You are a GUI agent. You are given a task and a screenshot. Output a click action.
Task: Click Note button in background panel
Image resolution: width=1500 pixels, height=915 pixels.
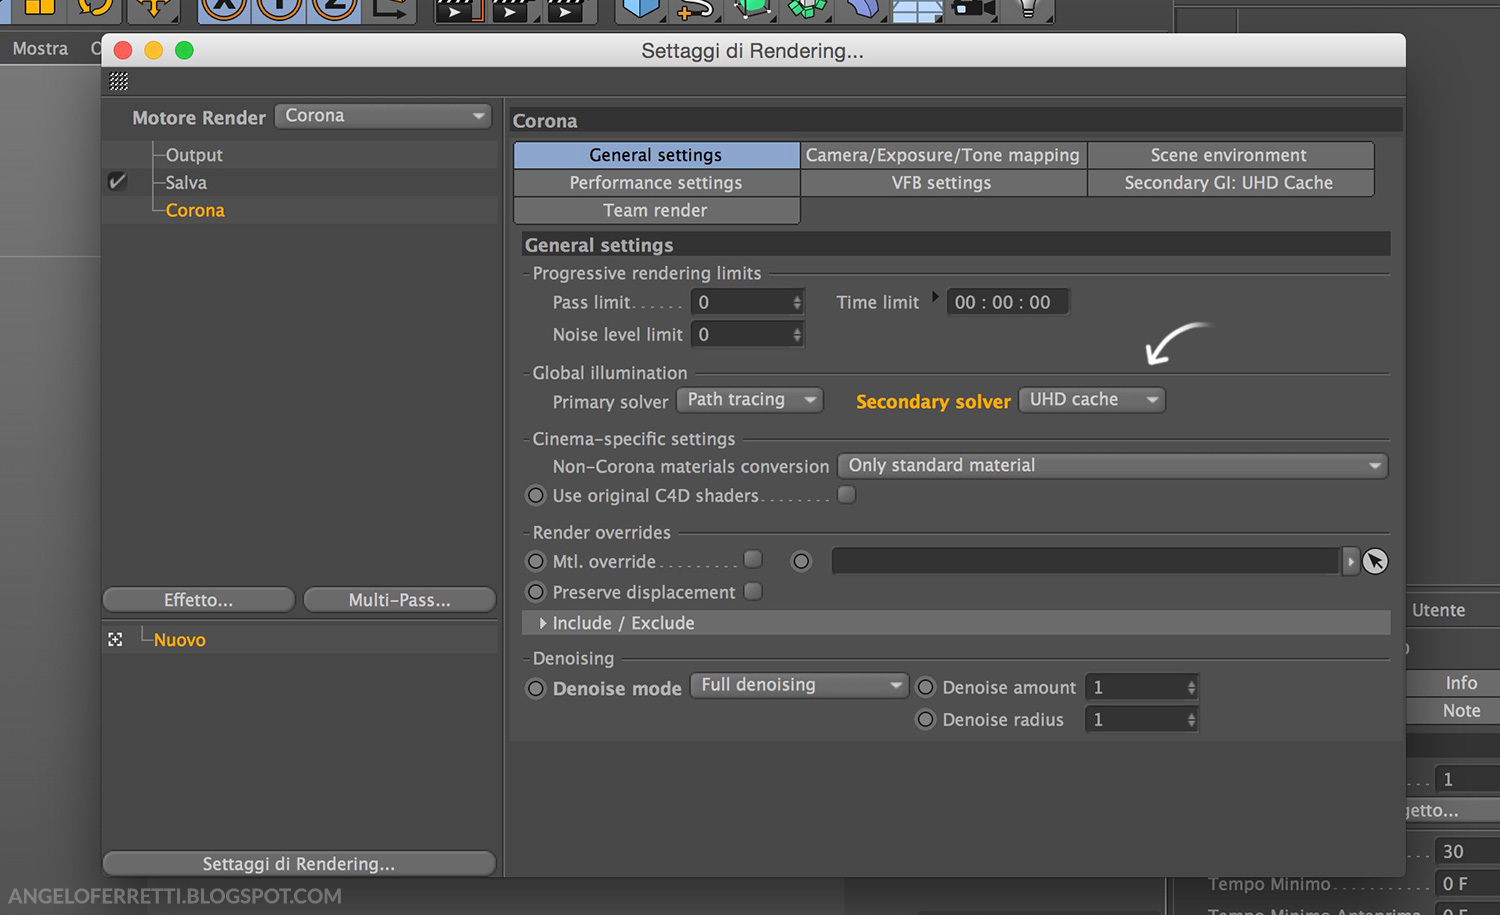[1453, 711]
